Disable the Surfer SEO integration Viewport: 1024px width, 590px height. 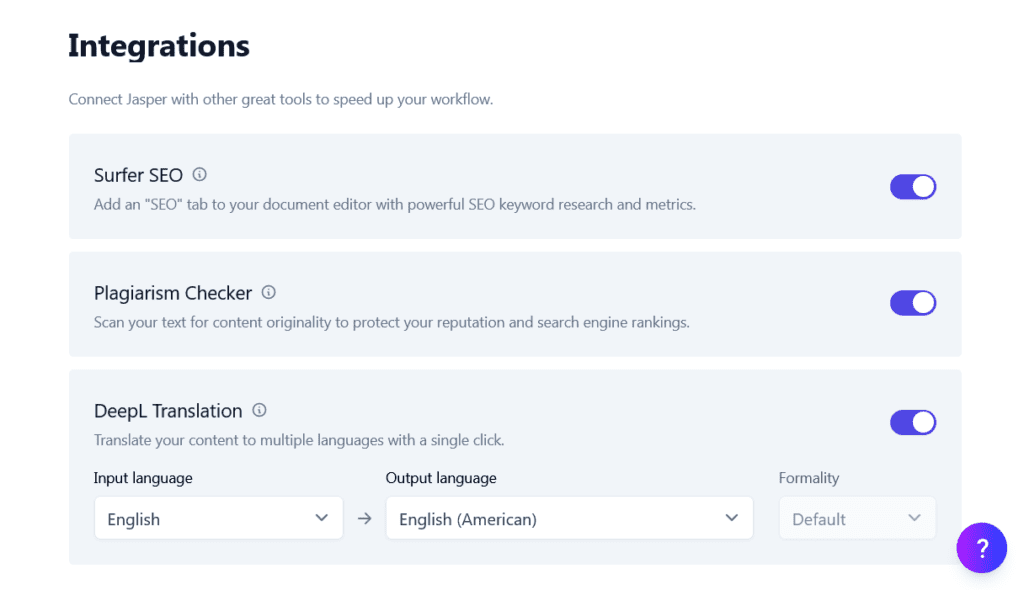pos(913,186)
